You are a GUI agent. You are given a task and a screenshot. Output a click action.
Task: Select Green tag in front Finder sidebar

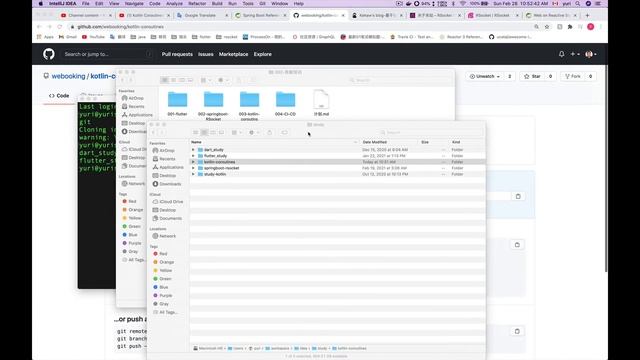[162, 279]
